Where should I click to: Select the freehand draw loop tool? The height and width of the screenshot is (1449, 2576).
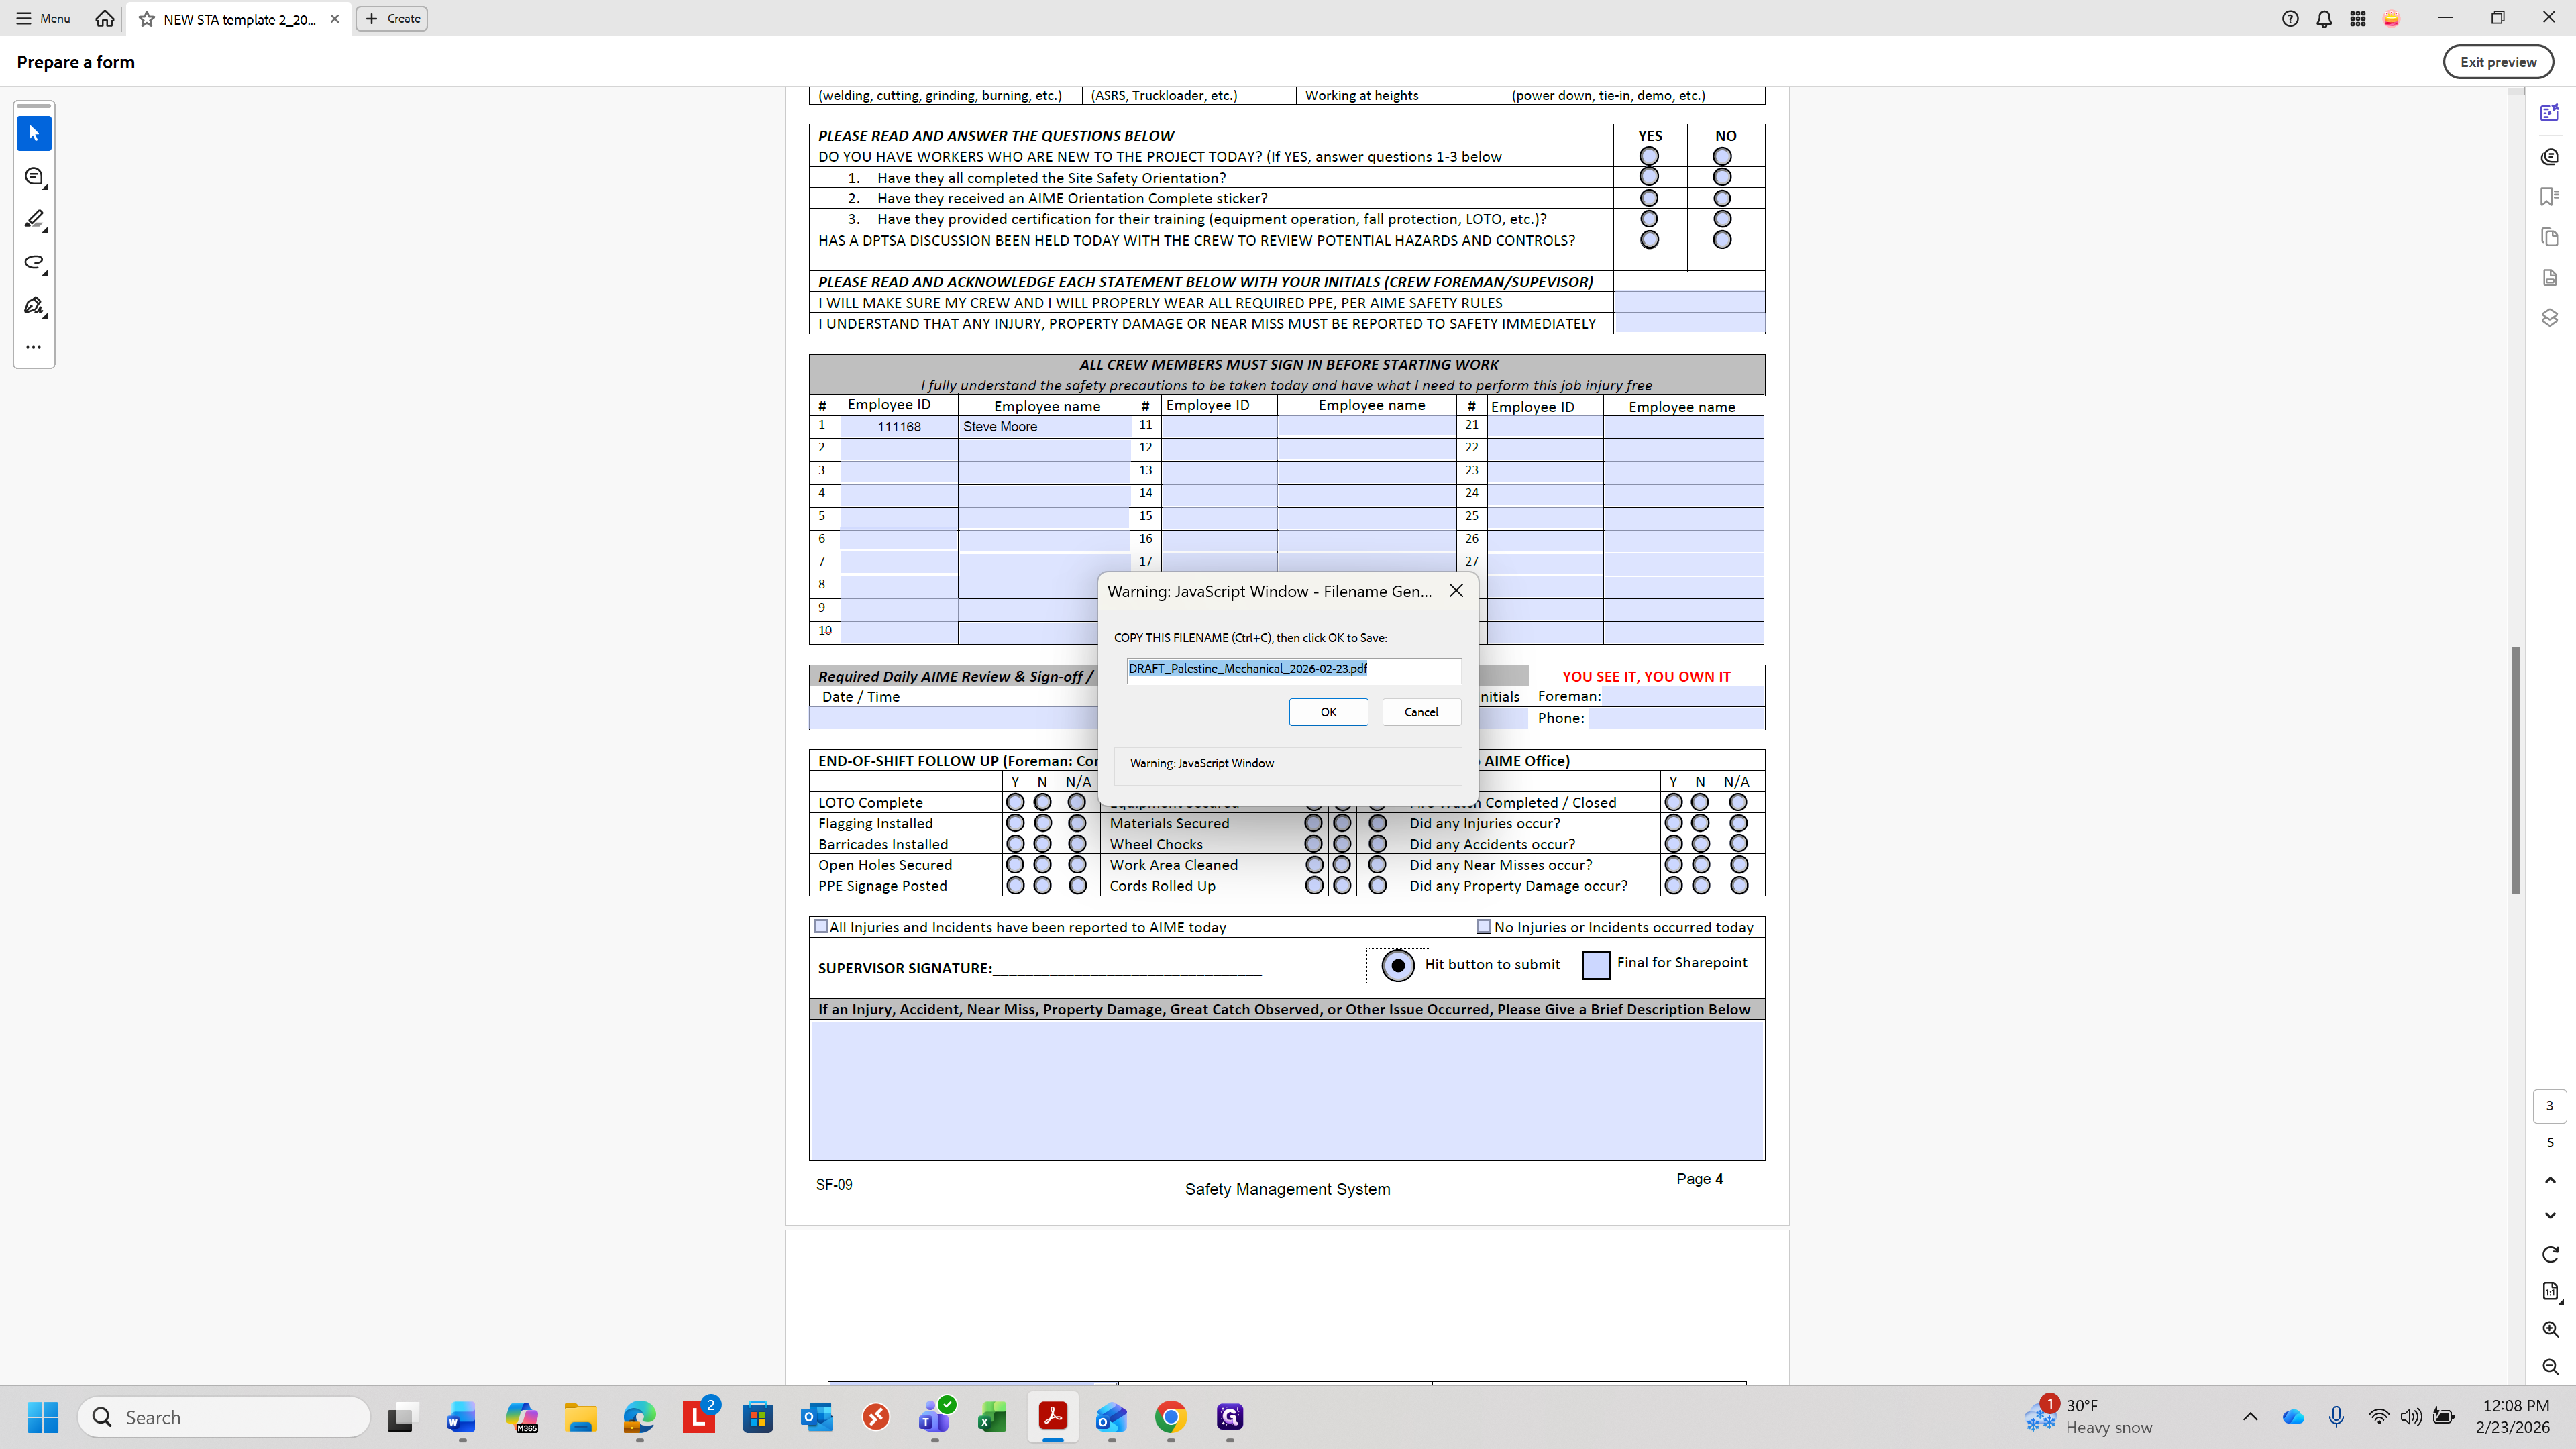[34, 262]
